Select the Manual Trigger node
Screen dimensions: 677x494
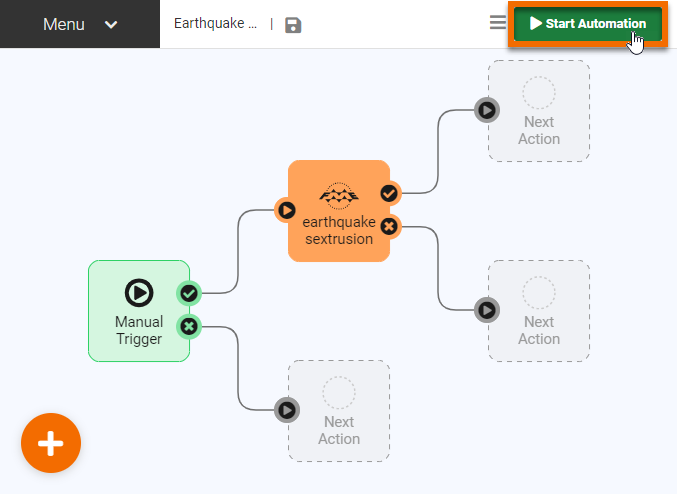click(138, 322)
